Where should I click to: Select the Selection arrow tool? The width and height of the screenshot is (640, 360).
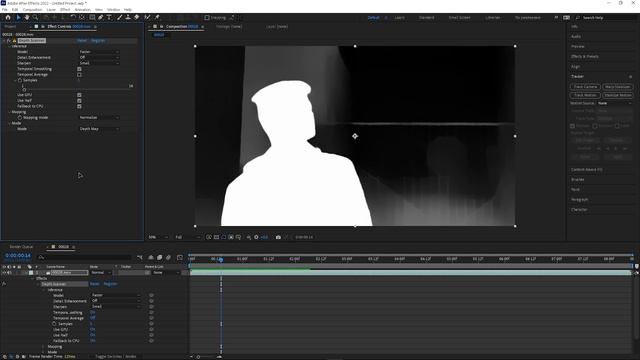point(18,18)
